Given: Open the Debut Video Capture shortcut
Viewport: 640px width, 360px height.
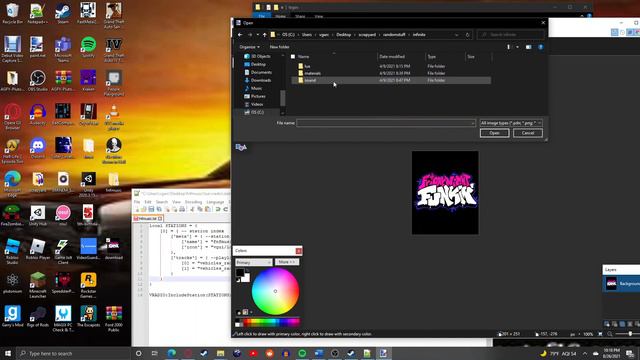Looking at the screenshot, I should tap(12, 49).
